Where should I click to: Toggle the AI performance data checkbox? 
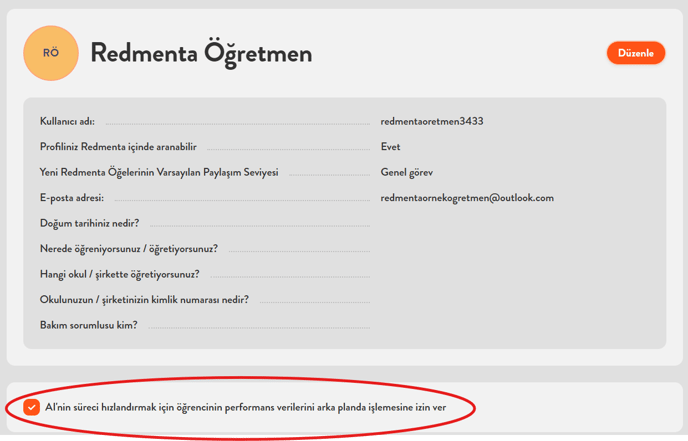tap(33, 408)
